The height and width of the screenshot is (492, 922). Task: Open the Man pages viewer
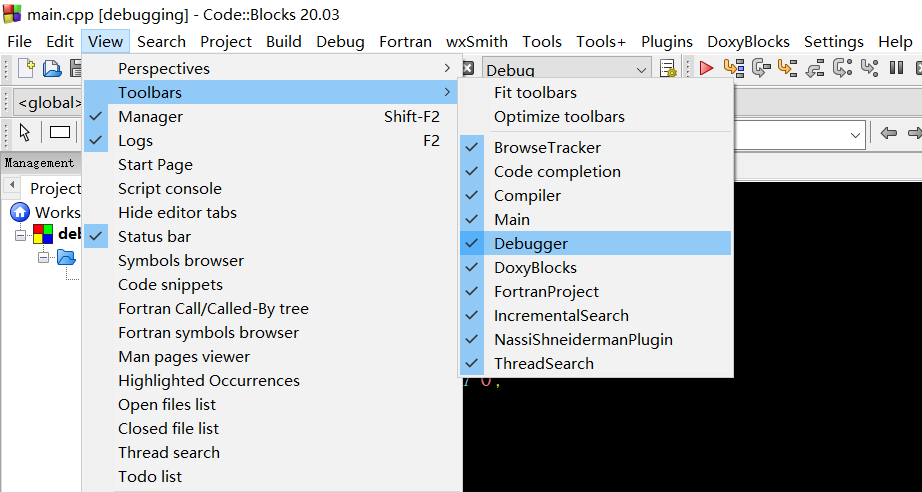pos(271,356)
